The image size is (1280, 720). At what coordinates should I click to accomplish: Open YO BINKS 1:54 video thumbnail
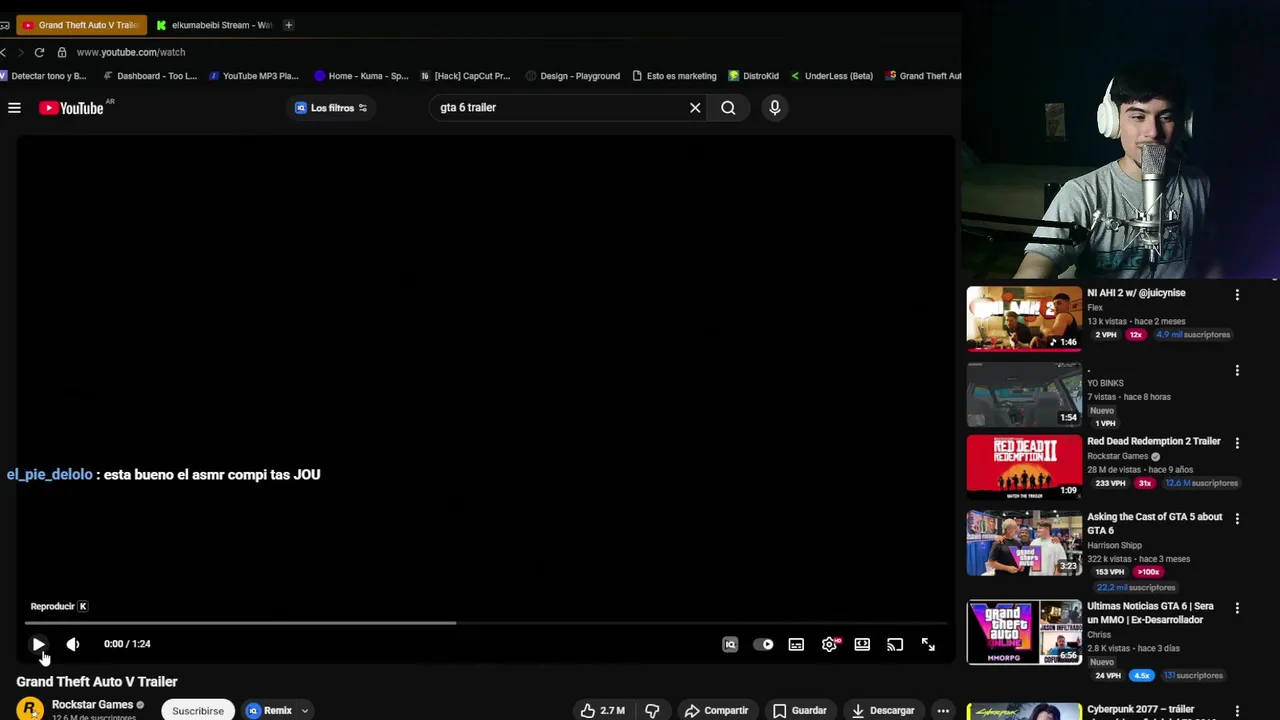click(1024, 394)
